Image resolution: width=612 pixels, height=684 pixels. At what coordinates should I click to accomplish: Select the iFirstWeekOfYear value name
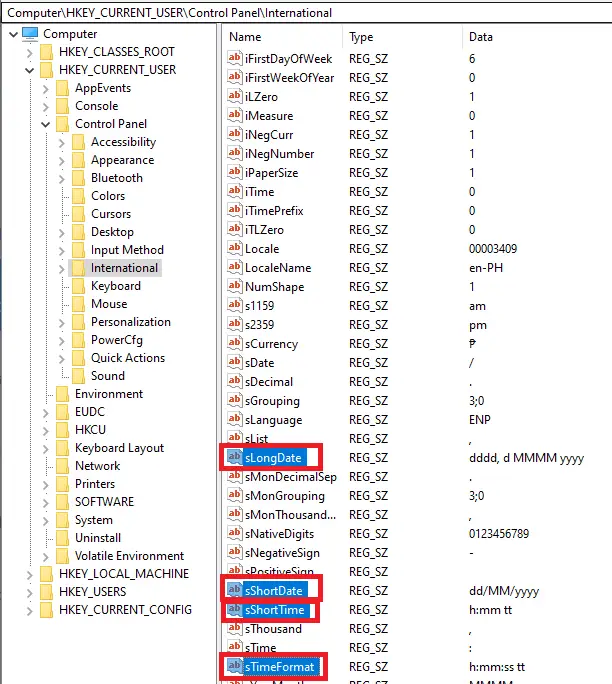click(x=289, y=78)
